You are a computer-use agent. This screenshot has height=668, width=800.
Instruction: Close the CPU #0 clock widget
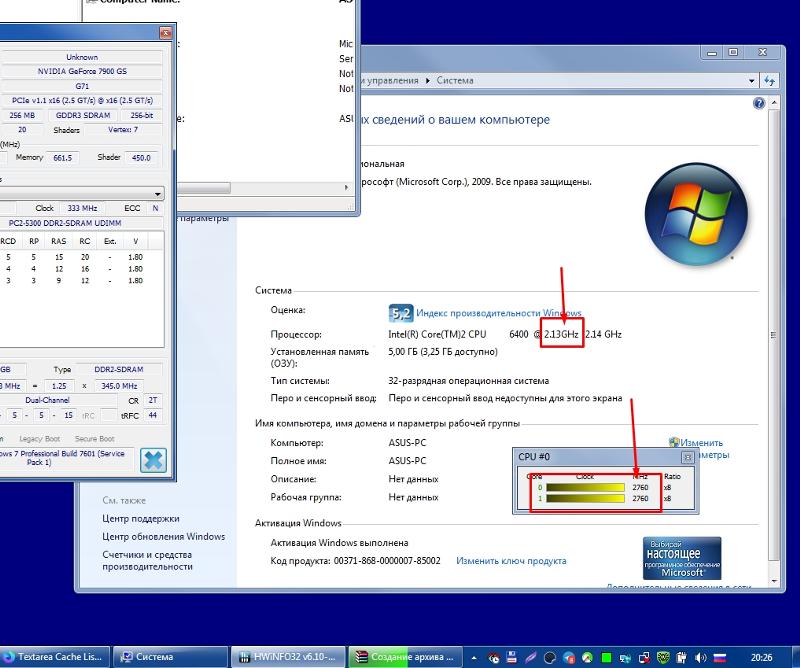click(x=687, y=457)
